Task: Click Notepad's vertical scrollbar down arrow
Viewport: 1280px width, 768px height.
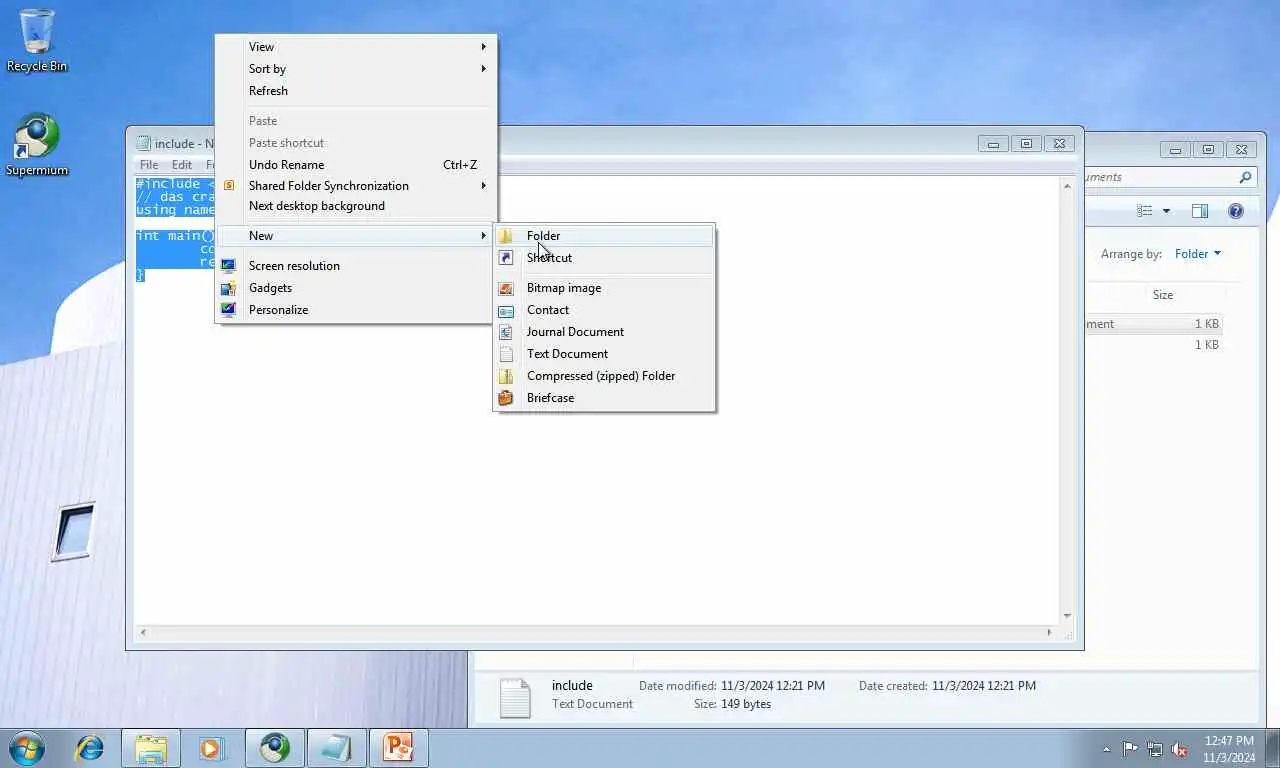Action: pyautogui.click(x=1067, y=616)
